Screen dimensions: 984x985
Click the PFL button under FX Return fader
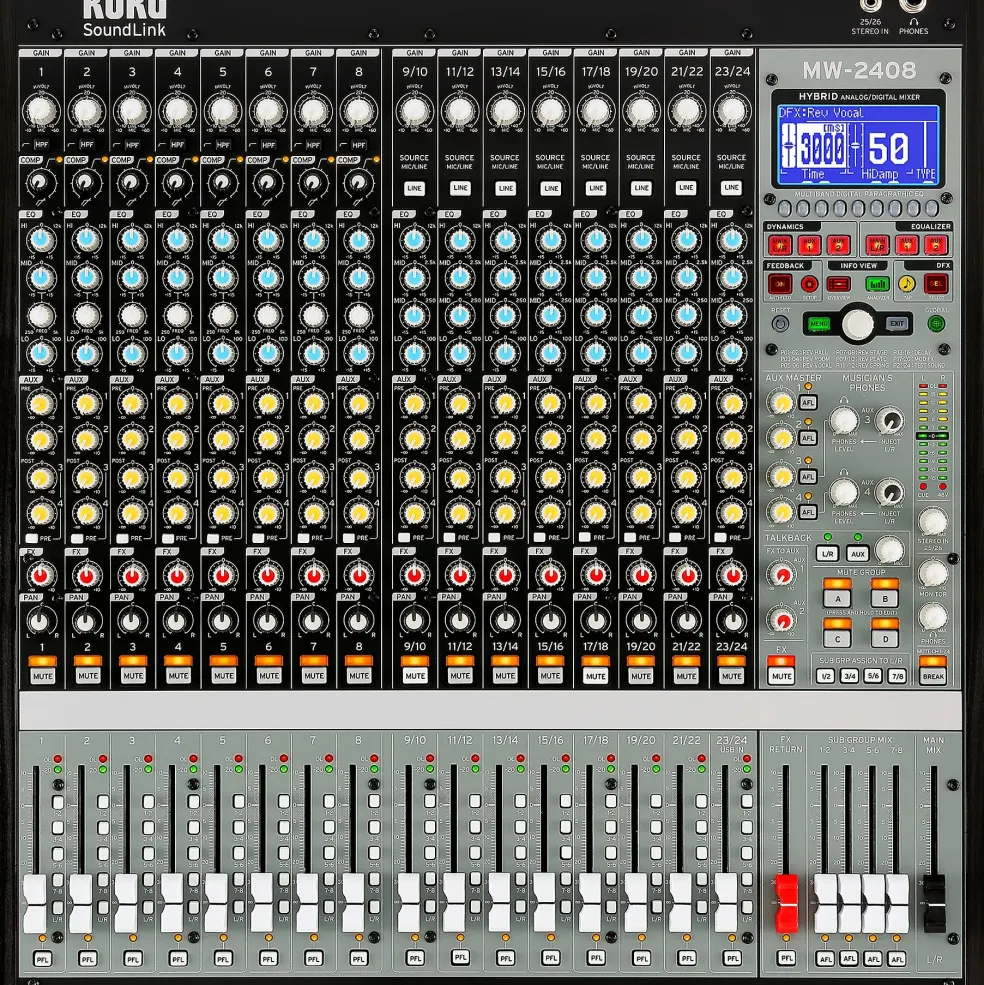(x=786, y=958)
